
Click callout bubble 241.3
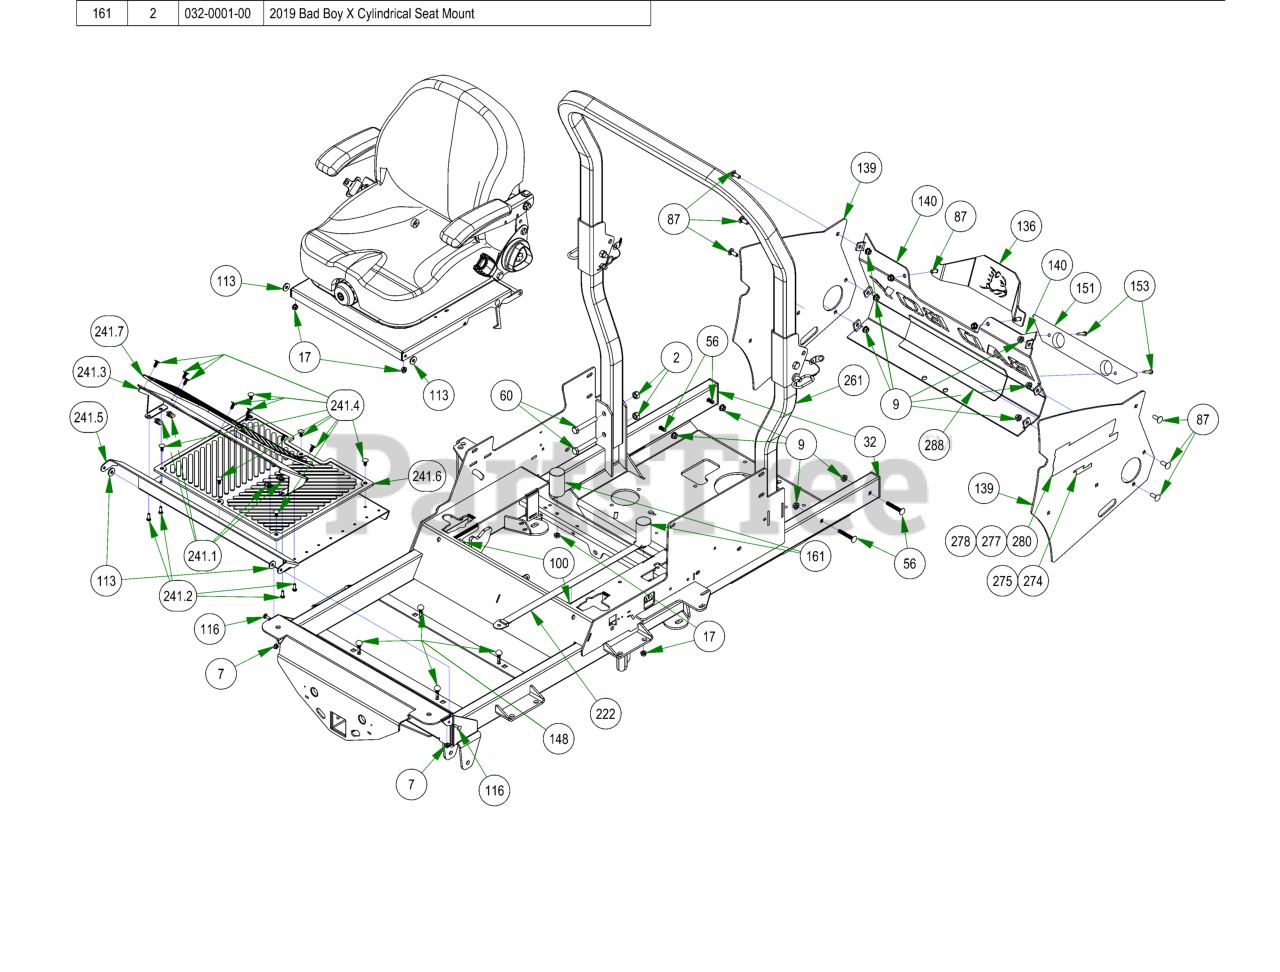[x=92, y=372]
